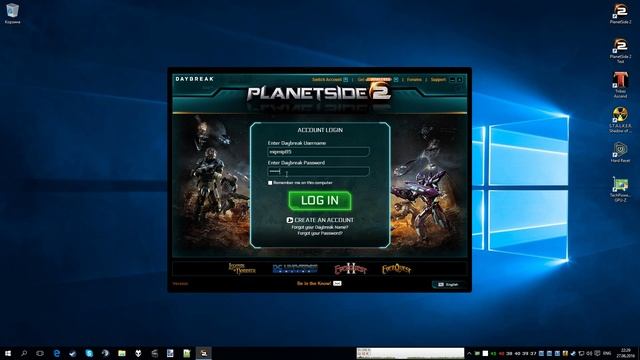Image resolution: width=640 pixels, height=360 pixels.
Task: Click the PlanetSide 2 logo banner
Action: tap(319, 93)
